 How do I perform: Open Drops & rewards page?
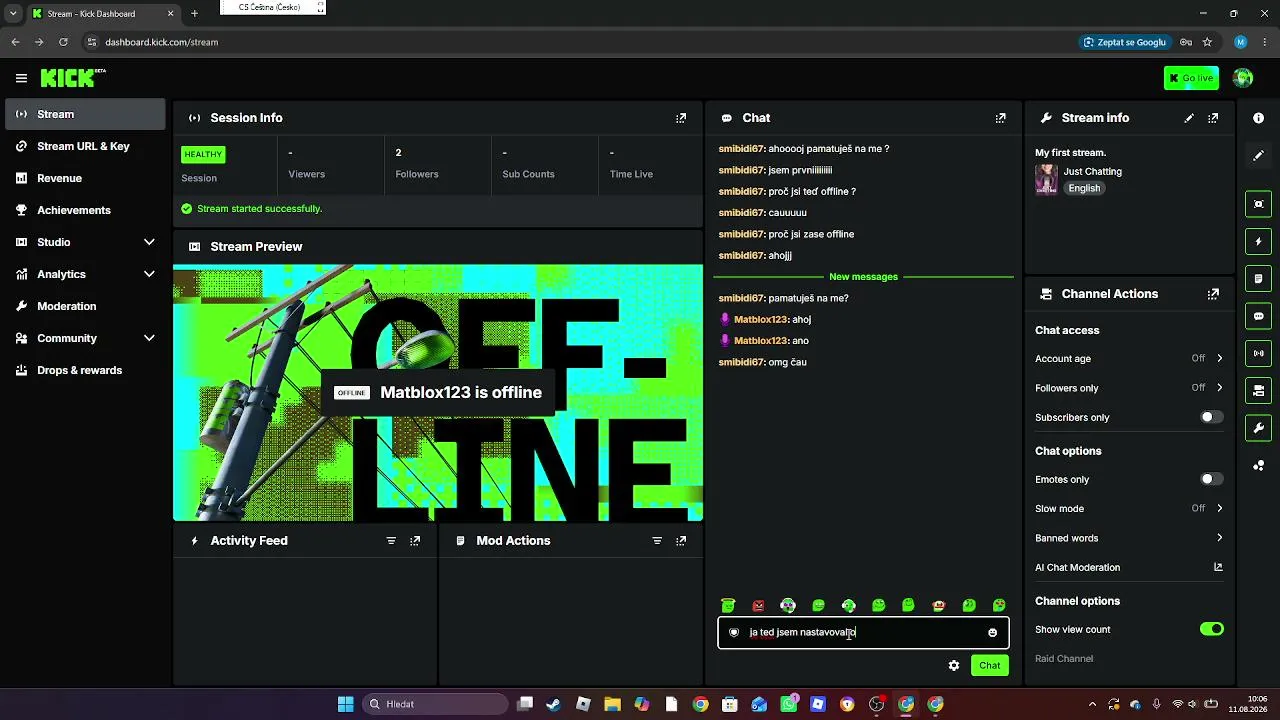coord(85,370)
